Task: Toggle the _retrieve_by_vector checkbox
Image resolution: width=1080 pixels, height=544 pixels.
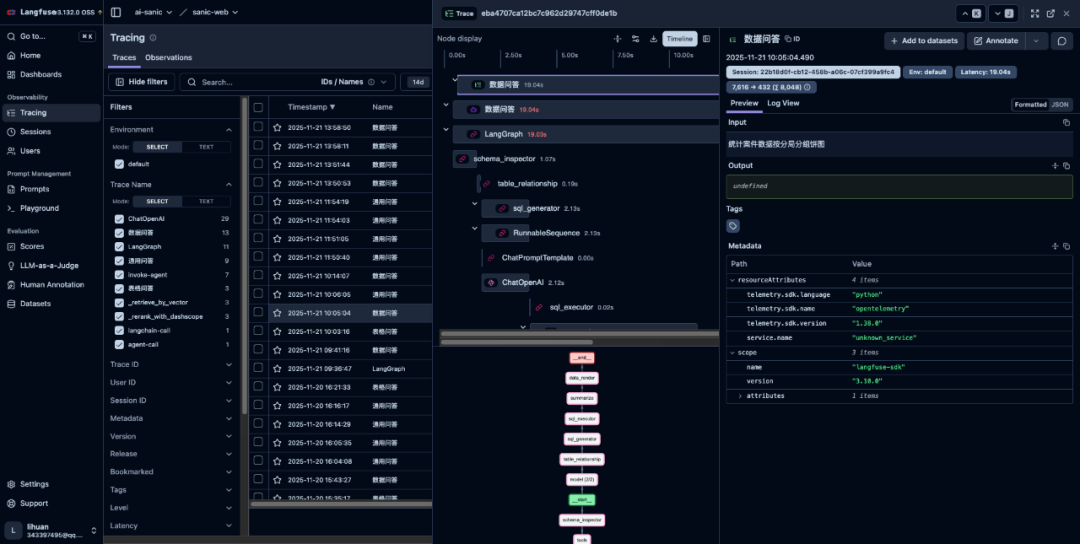Action: point(119,302)
